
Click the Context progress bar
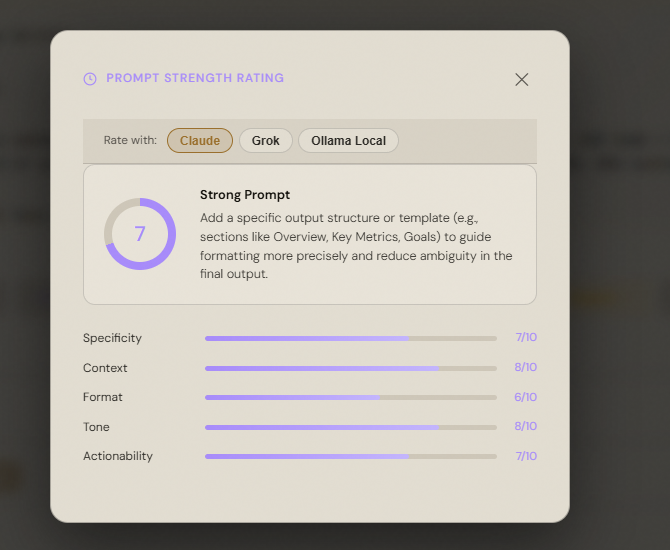(351, 368)
